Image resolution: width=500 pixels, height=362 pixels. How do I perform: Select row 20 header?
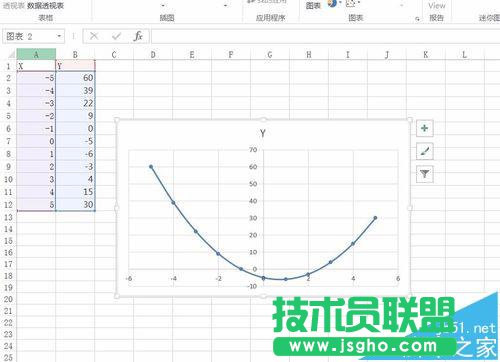[x=8, y=299]
